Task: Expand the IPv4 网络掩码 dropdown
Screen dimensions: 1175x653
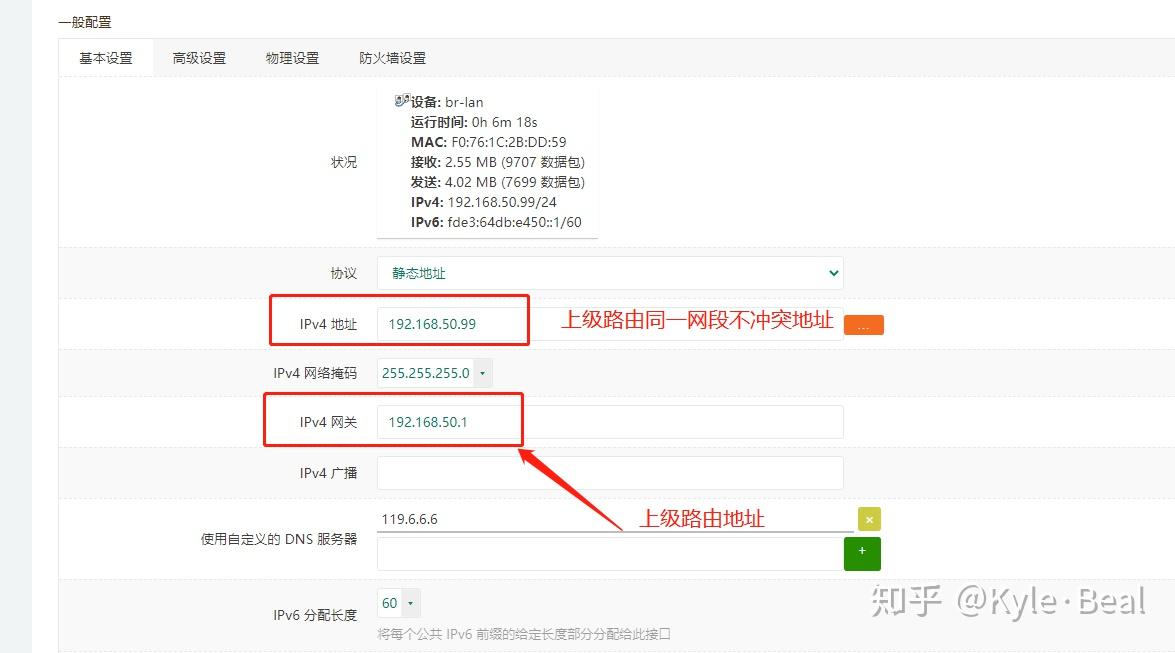Action: (481, 372)
